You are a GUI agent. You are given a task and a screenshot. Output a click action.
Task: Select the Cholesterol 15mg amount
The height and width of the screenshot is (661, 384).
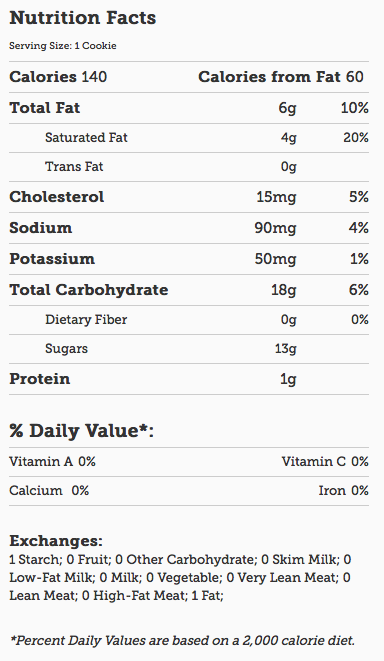point(277,197)
